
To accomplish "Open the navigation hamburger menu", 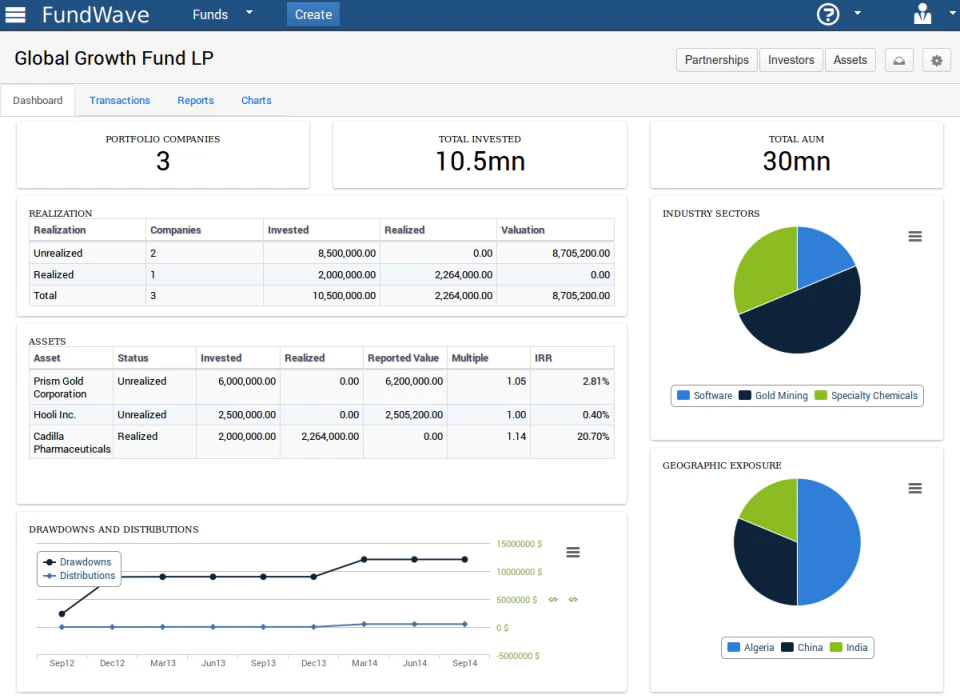I will [x=15, y=14].
